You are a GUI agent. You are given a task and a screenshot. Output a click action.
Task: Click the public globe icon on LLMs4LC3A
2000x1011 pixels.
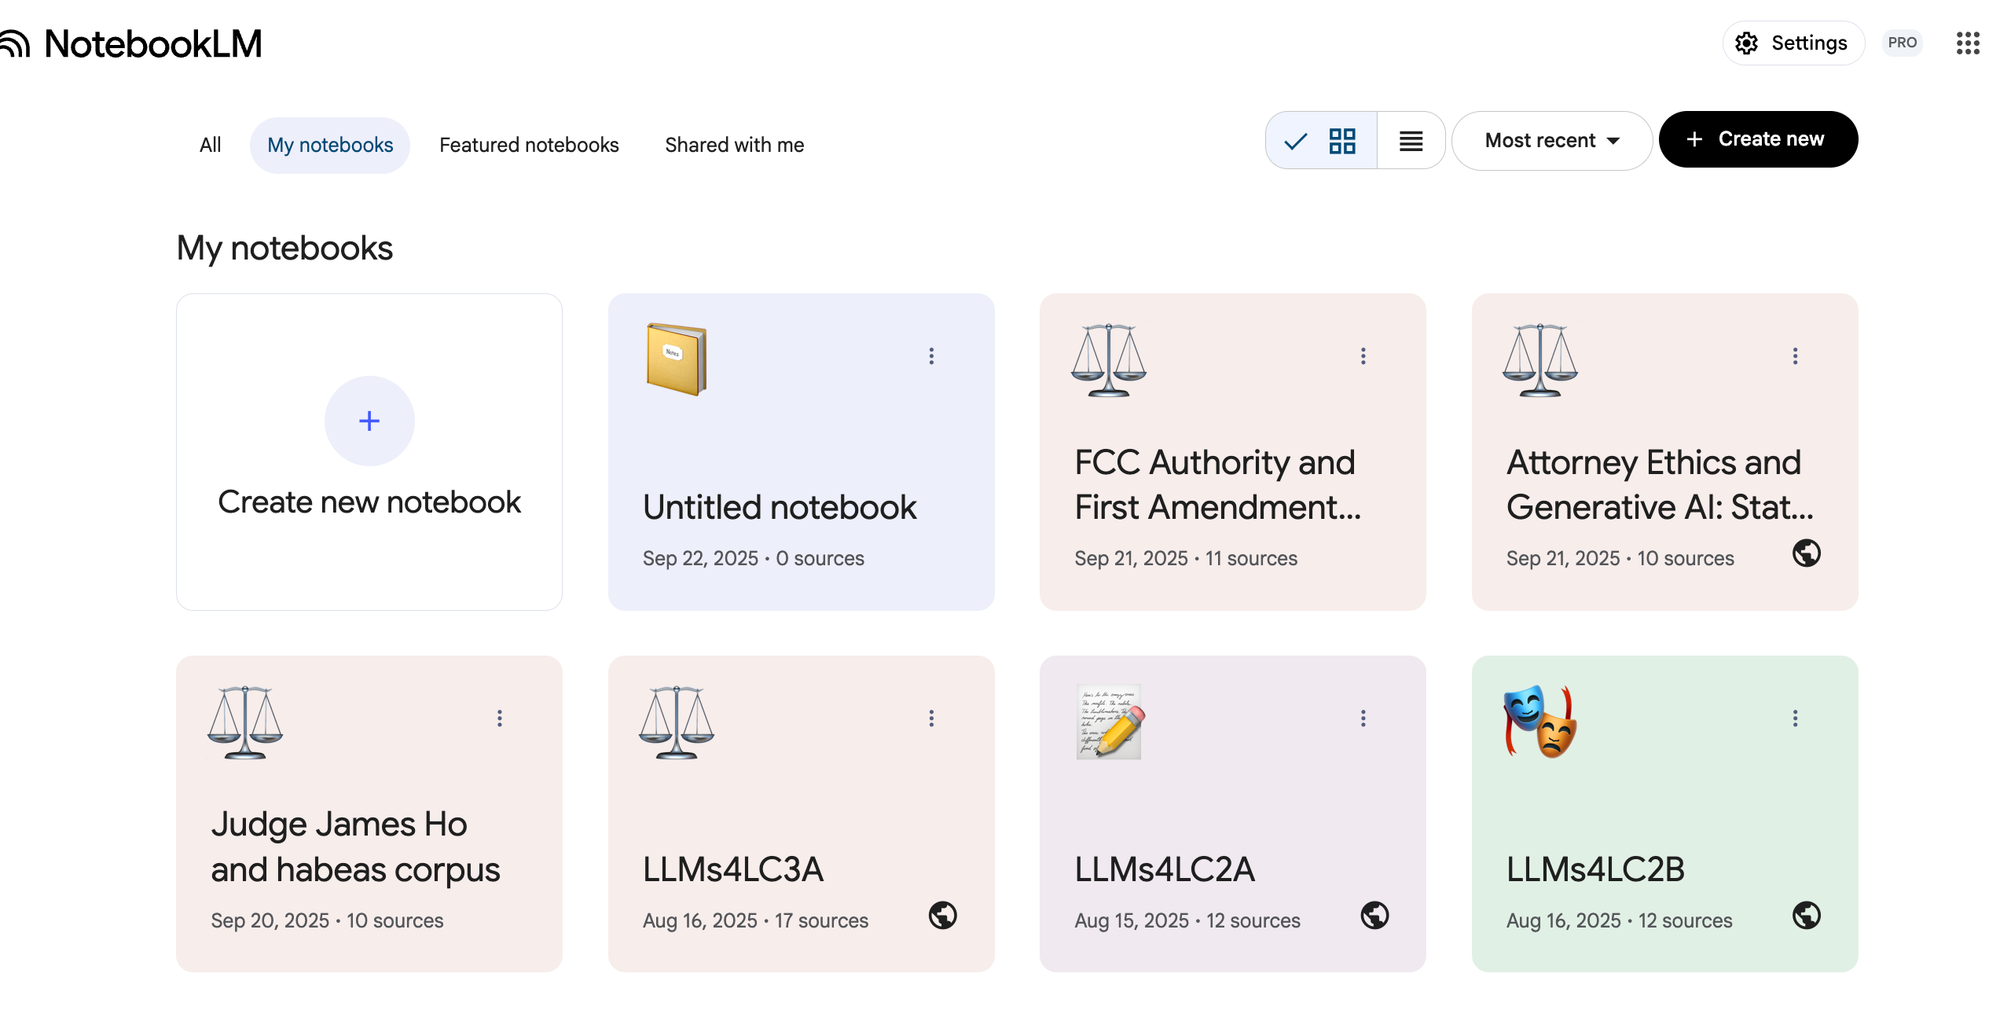942,915
